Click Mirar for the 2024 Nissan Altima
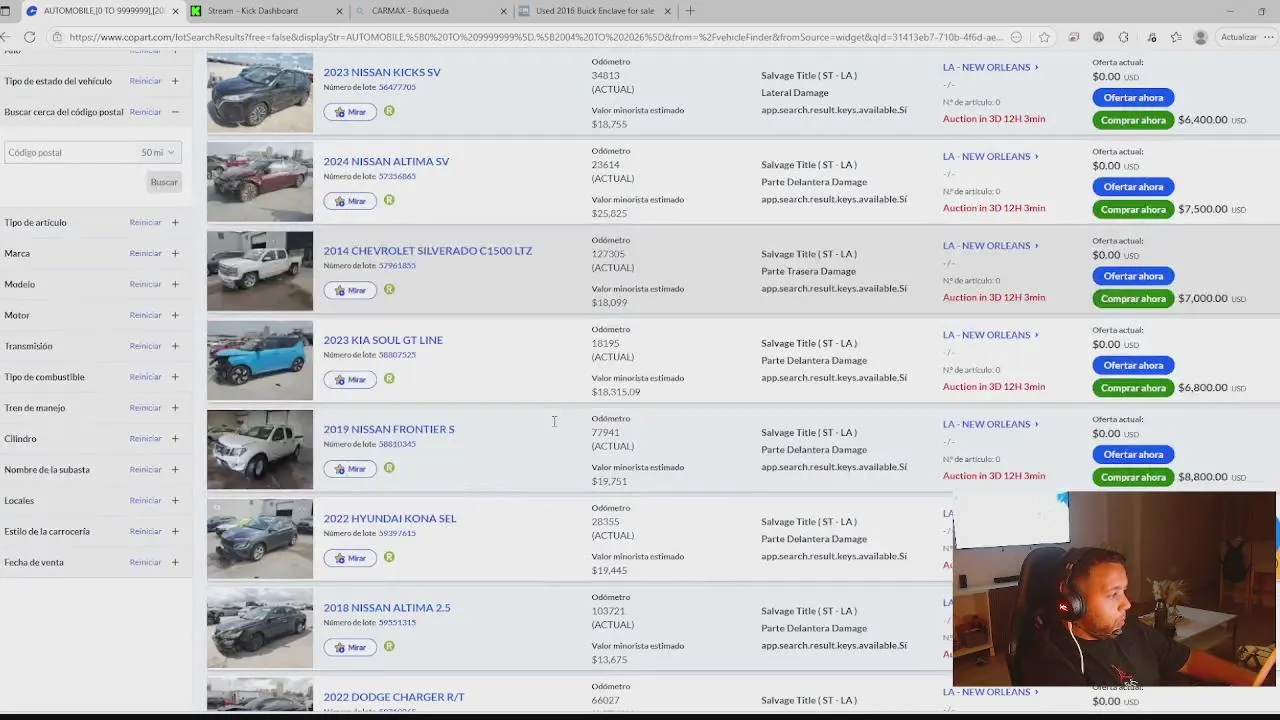 tap(350, 201)
